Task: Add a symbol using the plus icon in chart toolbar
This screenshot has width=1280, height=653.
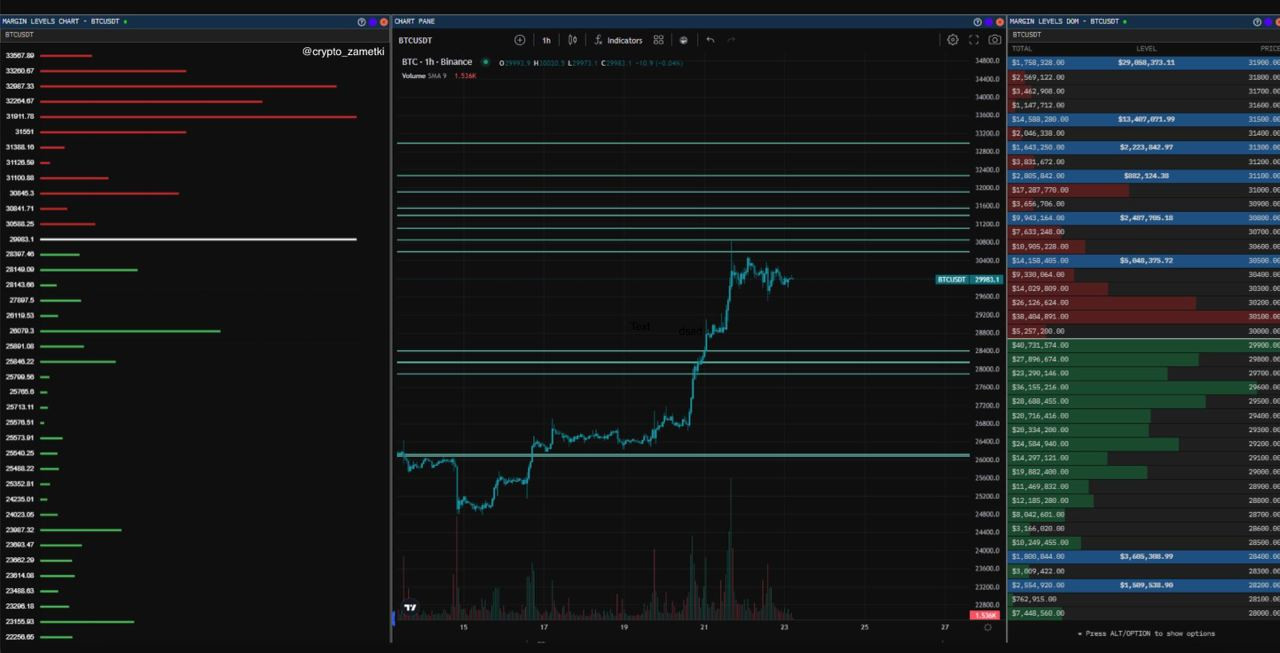Action: (x=520, y=40)
